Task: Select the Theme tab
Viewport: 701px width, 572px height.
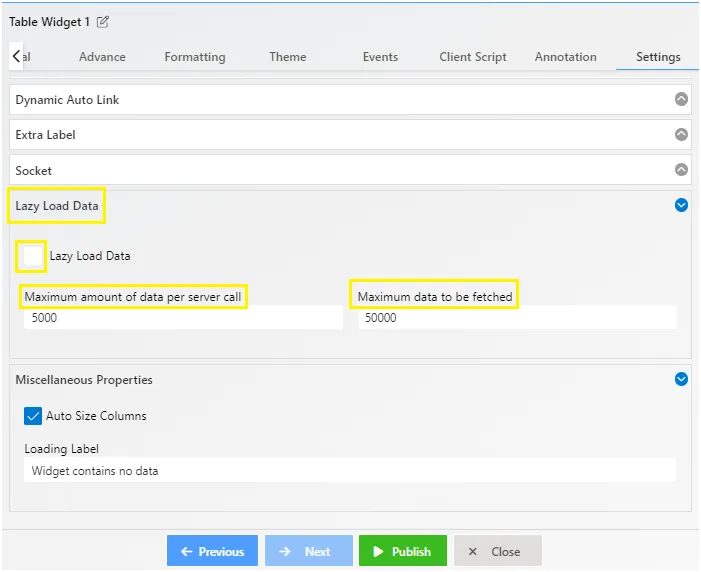Action: (x=287, y=57)
